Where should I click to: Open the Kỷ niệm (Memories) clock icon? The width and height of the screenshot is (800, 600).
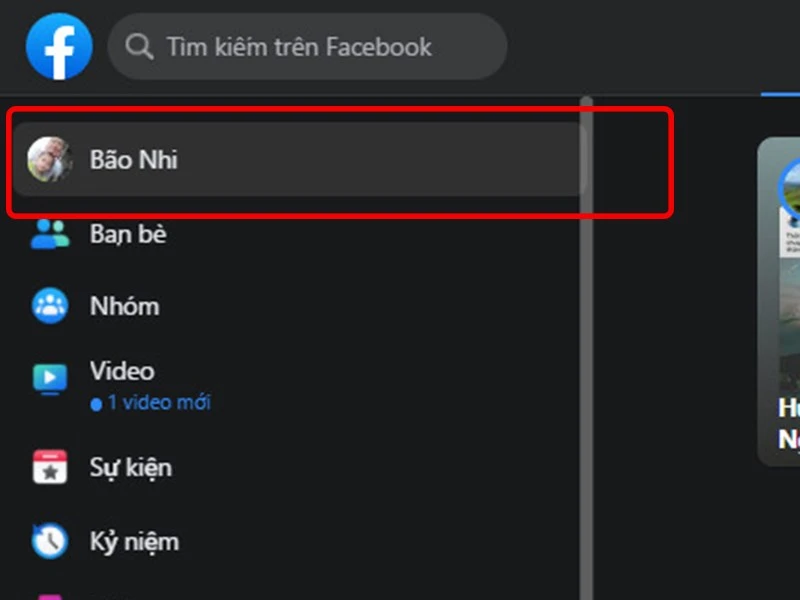point(48,540)
